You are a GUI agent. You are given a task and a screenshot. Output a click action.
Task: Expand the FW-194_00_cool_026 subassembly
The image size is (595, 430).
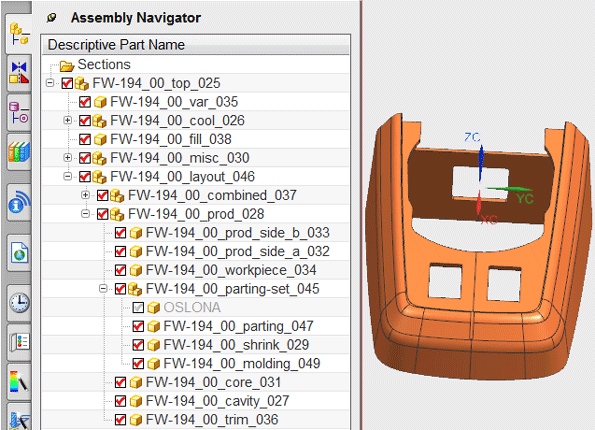pyautogui.click(x=68, y=120)
